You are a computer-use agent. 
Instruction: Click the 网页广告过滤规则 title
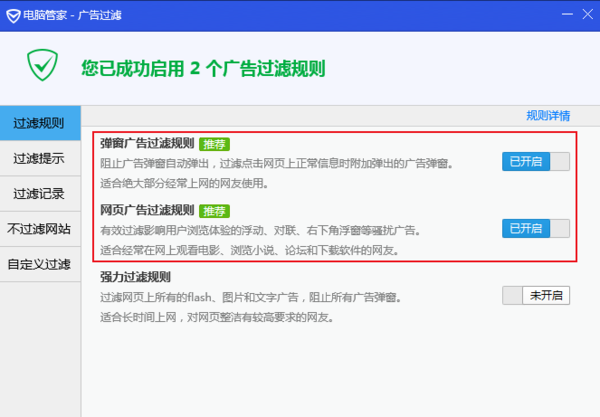tap(147, 211)
